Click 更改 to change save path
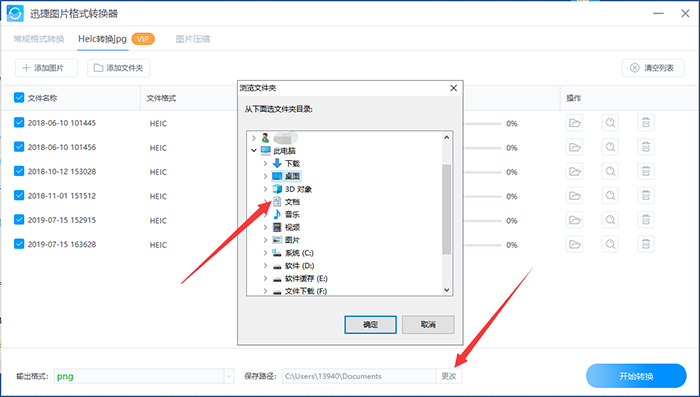This screenshot has height=397, width=700. tap(449, 376)
